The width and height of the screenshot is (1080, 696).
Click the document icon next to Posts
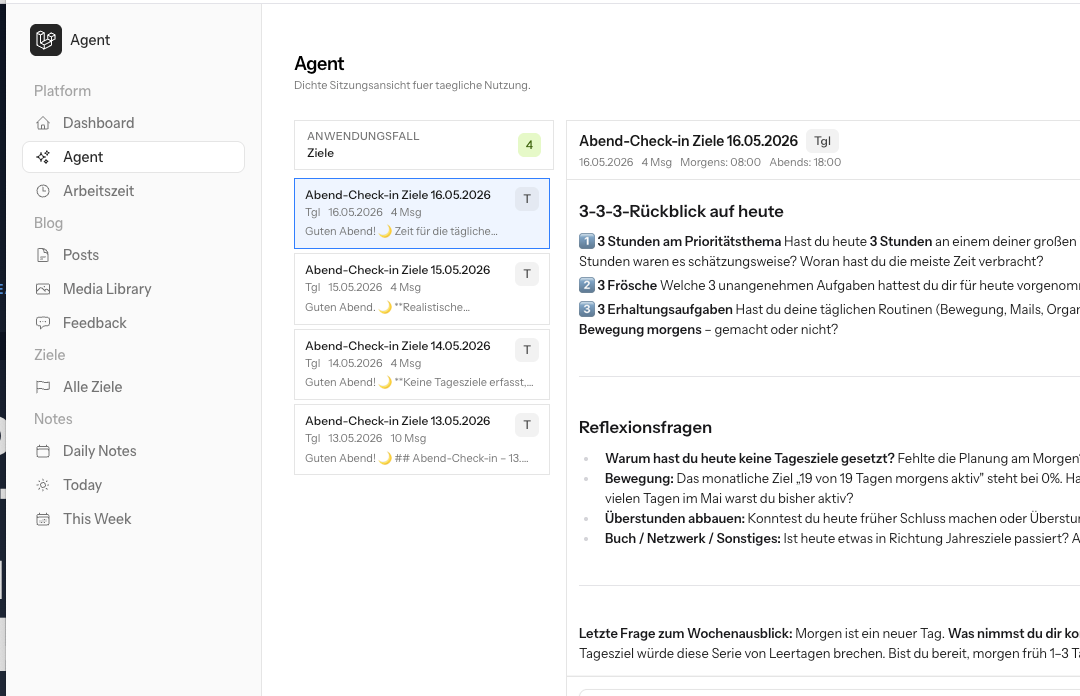pyautogui.click(x=43, y=255)
